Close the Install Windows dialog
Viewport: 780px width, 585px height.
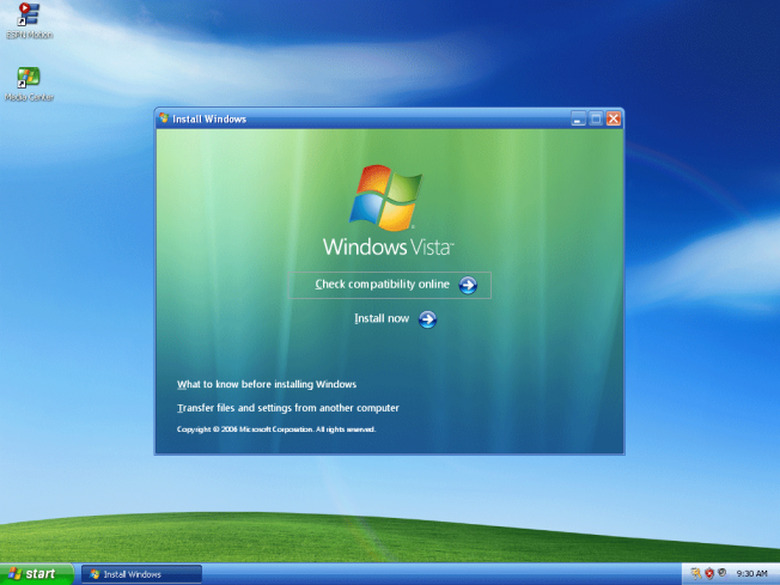[613, 119]
